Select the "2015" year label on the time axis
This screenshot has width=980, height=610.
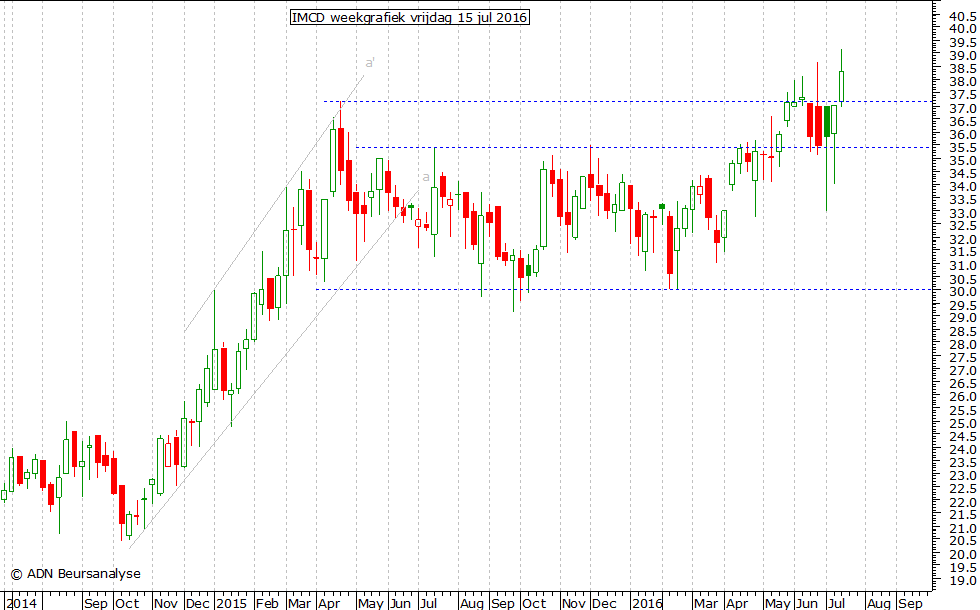[231, 603]
